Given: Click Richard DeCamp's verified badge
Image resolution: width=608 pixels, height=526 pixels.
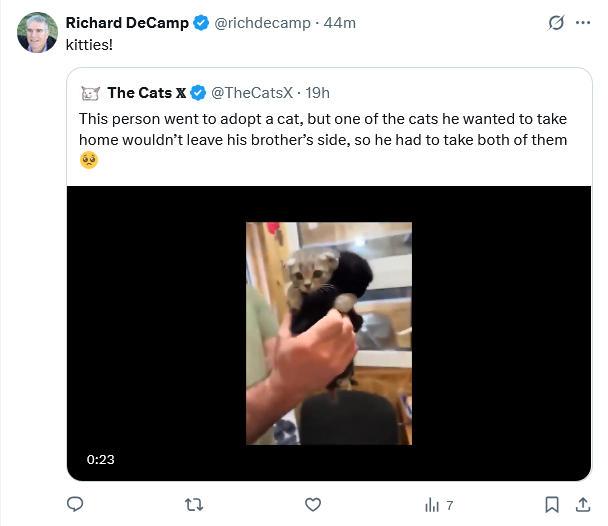Looking at the screenshot, I should [x=201, y=23].
